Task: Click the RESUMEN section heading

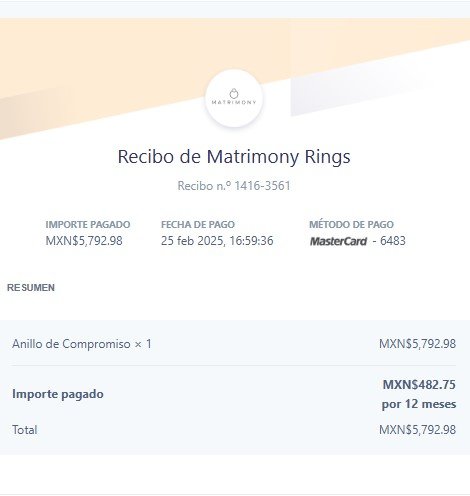Action: pos(31,288)
